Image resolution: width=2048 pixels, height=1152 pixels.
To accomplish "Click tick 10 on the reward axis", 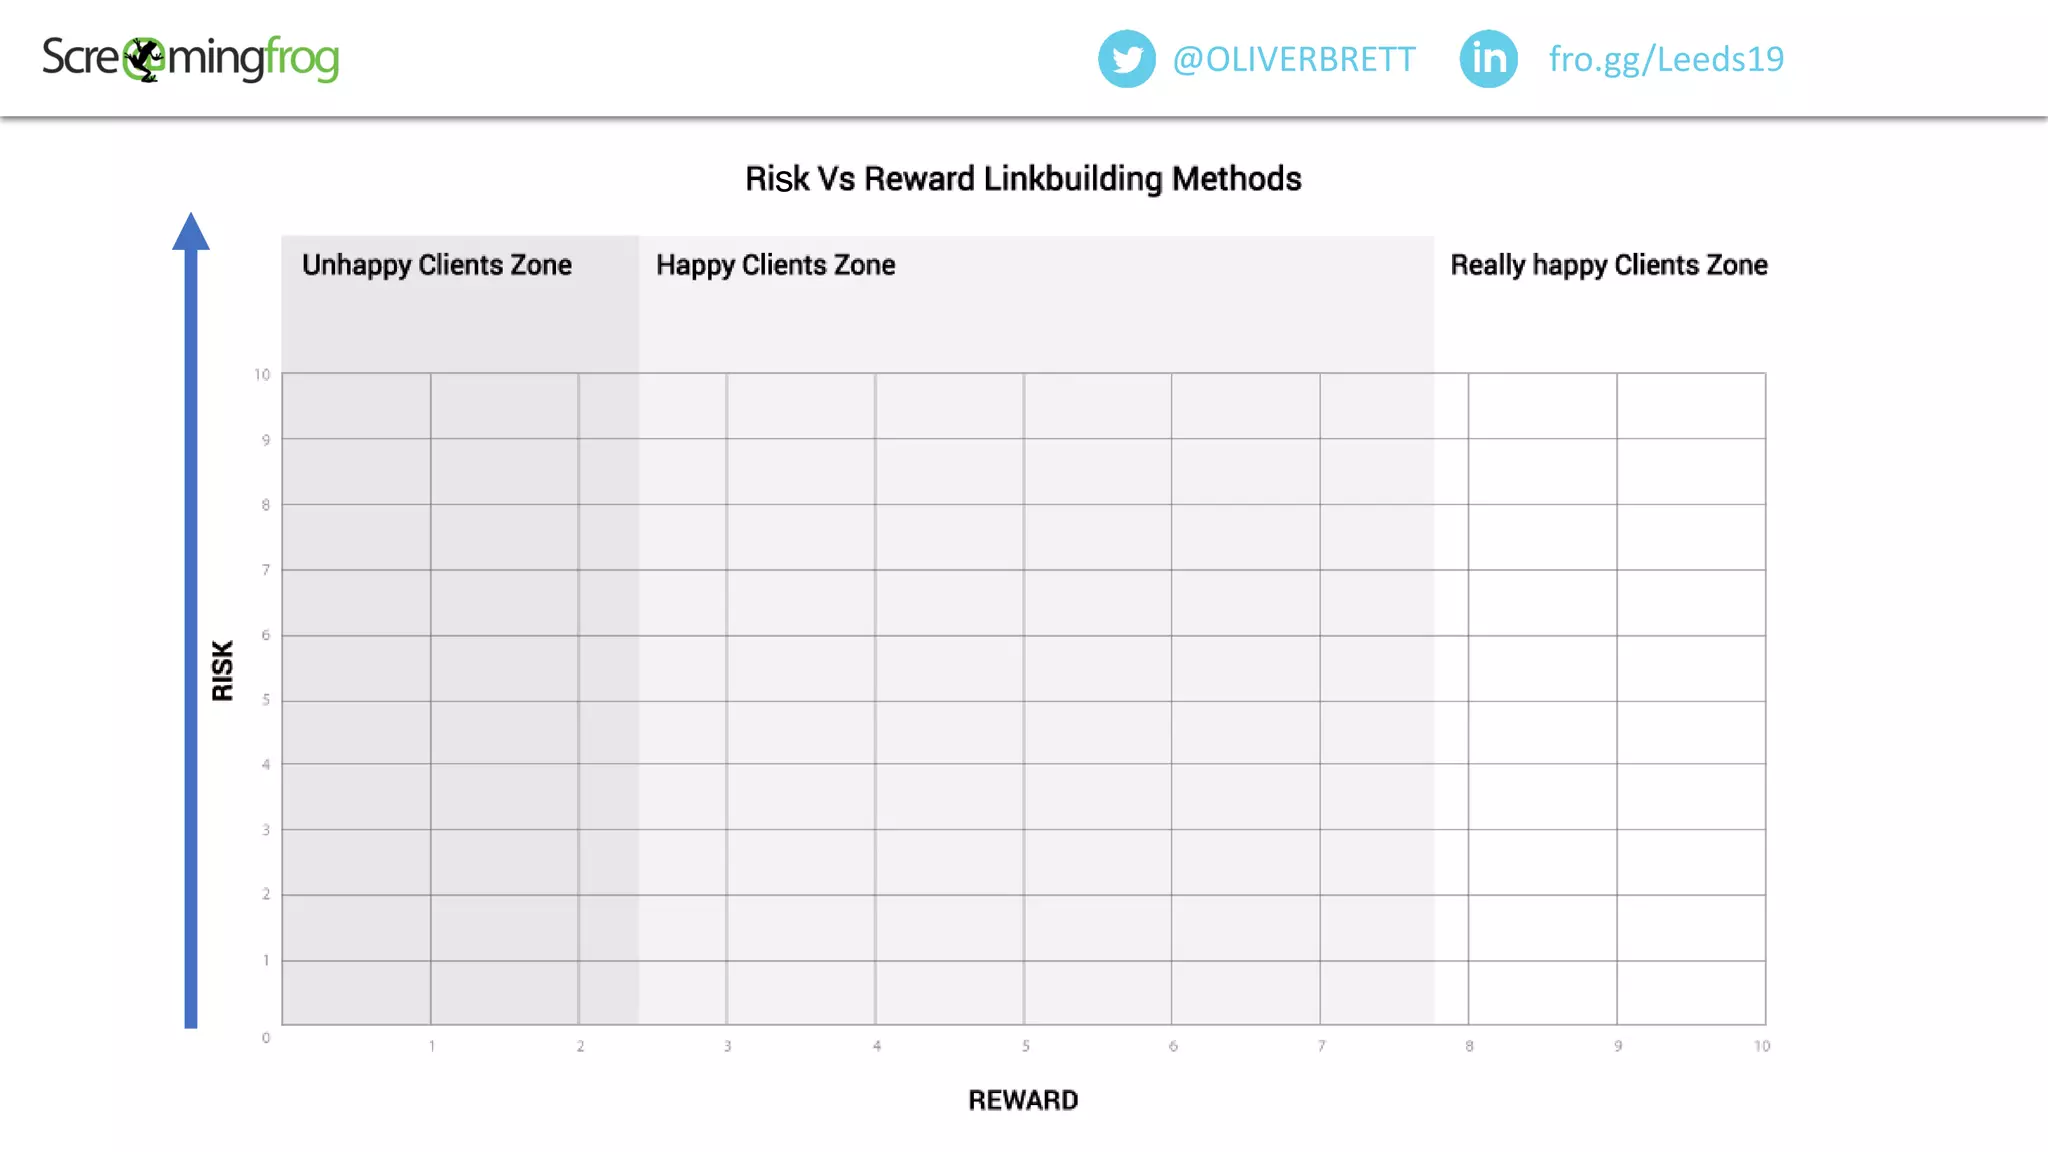I will click(1761, 1046).
